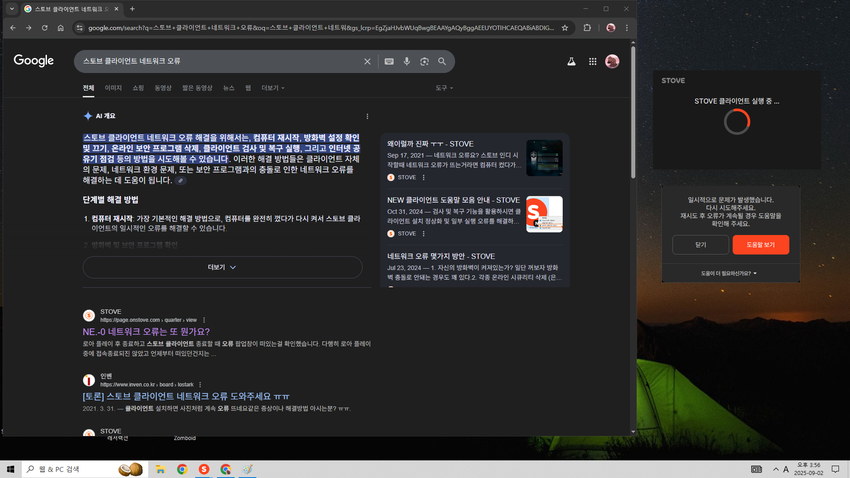Start voice search with microphone

pyautogui.click(x=407, y=61)
